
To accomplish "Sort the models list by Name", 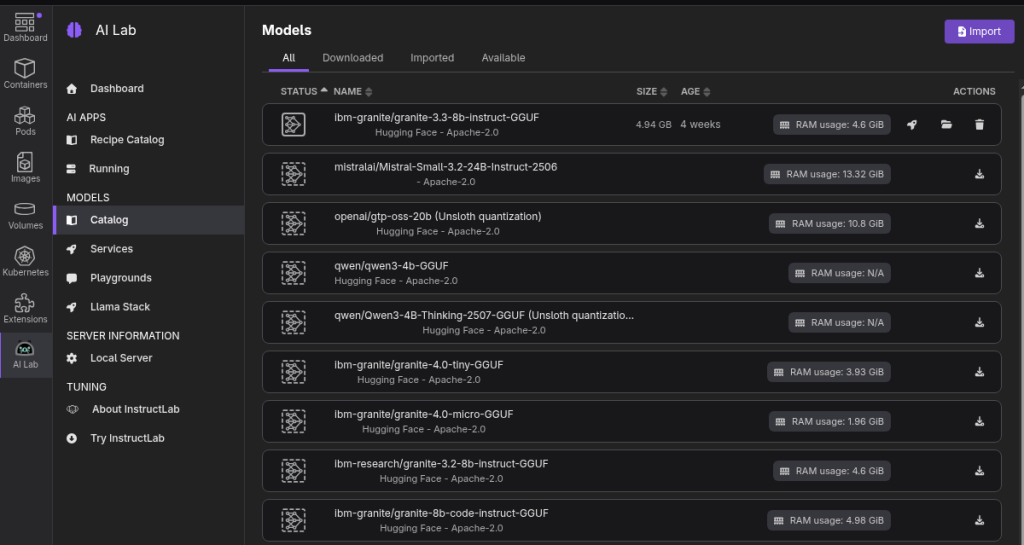I will tap(348, 91).
